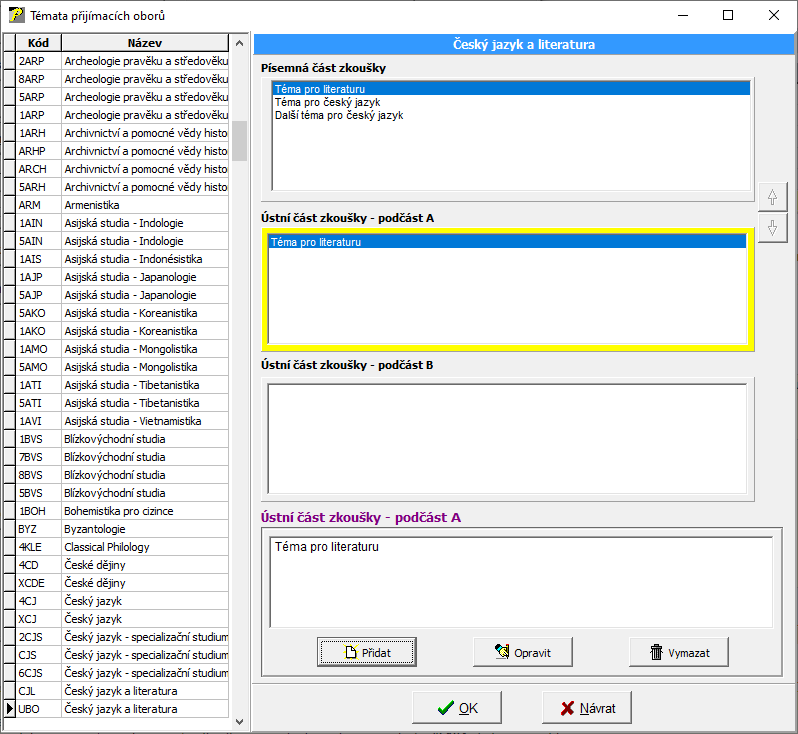Select 'Další téma pro český jazyk' item

(339, 116)
